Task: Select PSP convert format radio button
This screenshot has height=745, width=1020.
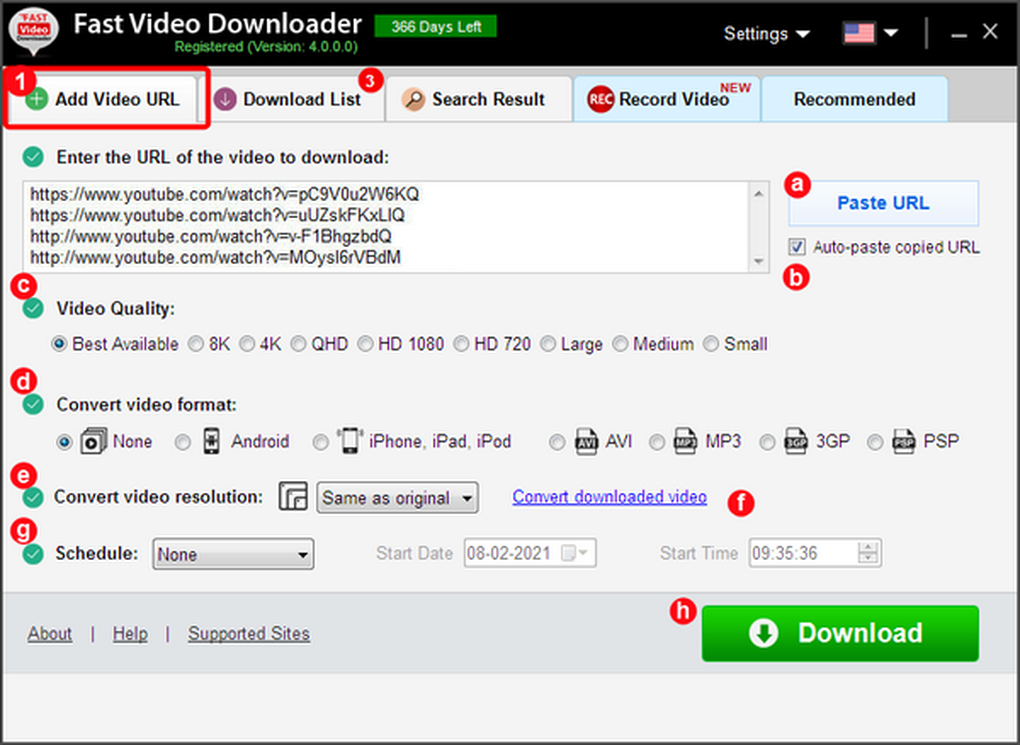Action: (876, 442)
